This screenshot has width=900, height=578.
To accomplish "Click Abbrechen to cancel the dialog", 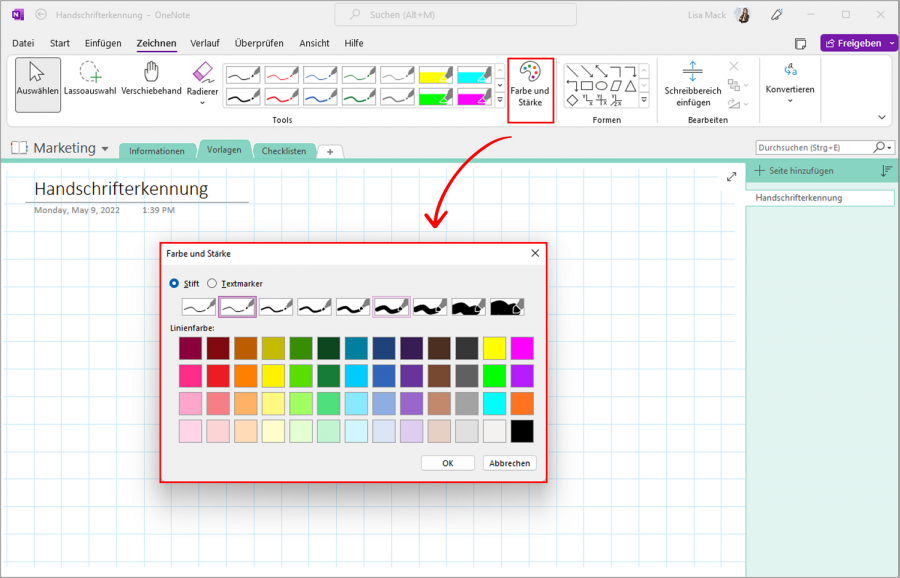I will (509, 462).
